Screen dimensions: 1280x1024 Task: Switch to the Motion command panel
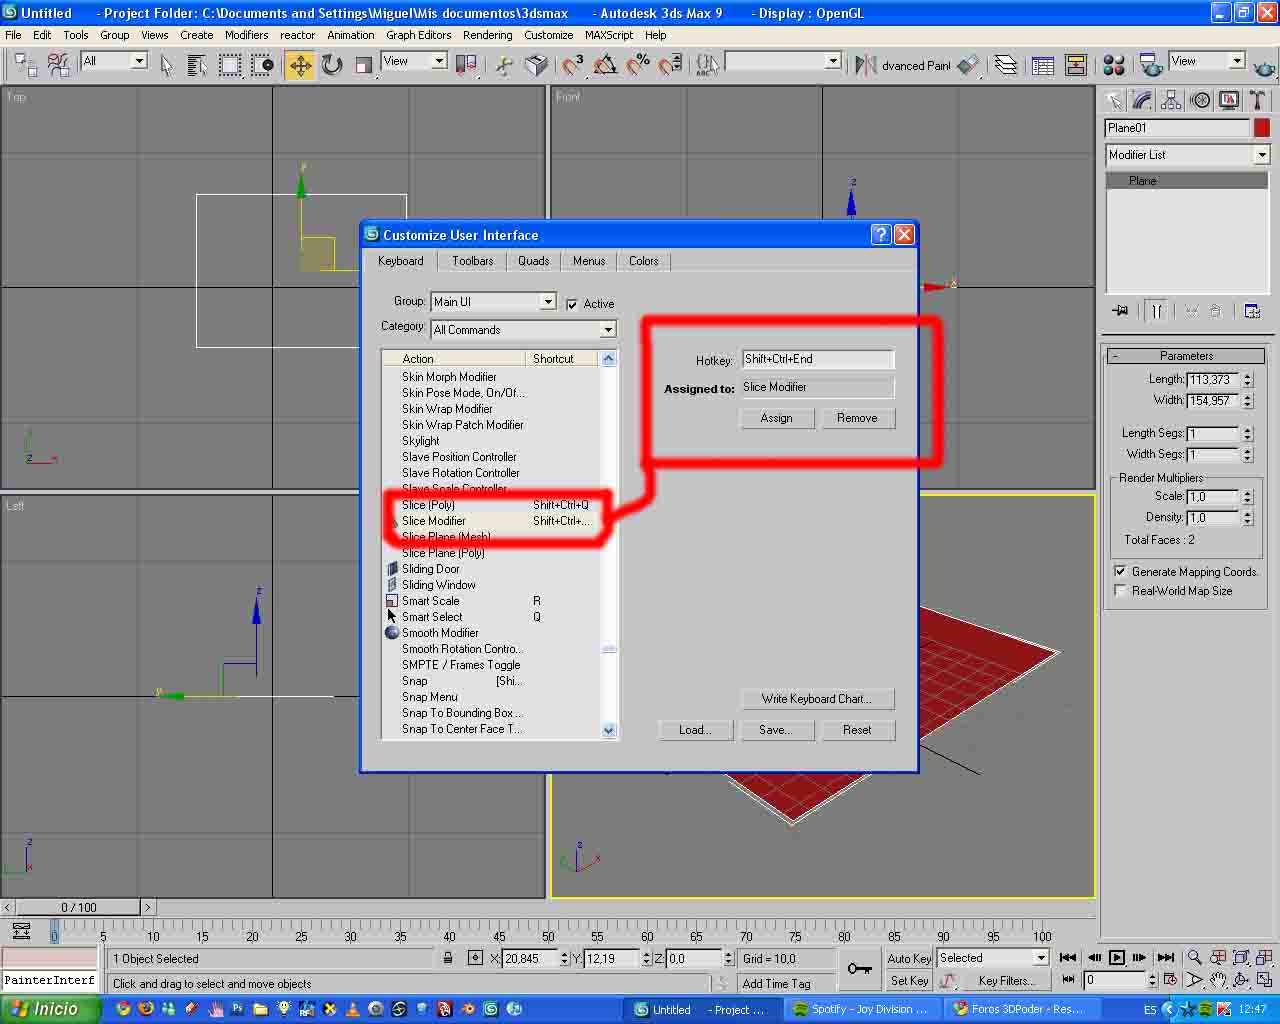1200,100
